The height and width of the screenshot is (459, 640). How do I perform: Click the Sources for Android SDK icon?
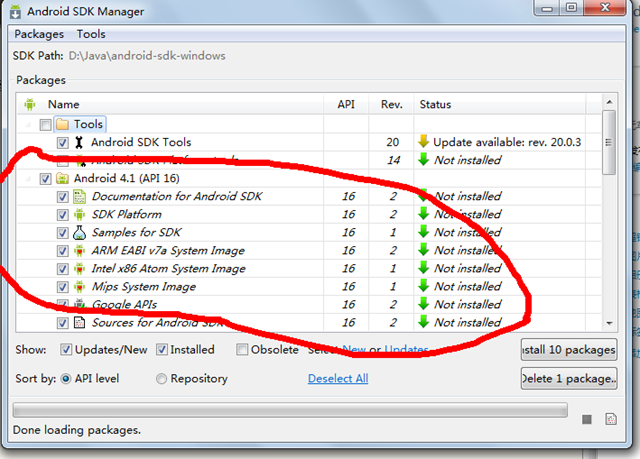coord(79,322)
